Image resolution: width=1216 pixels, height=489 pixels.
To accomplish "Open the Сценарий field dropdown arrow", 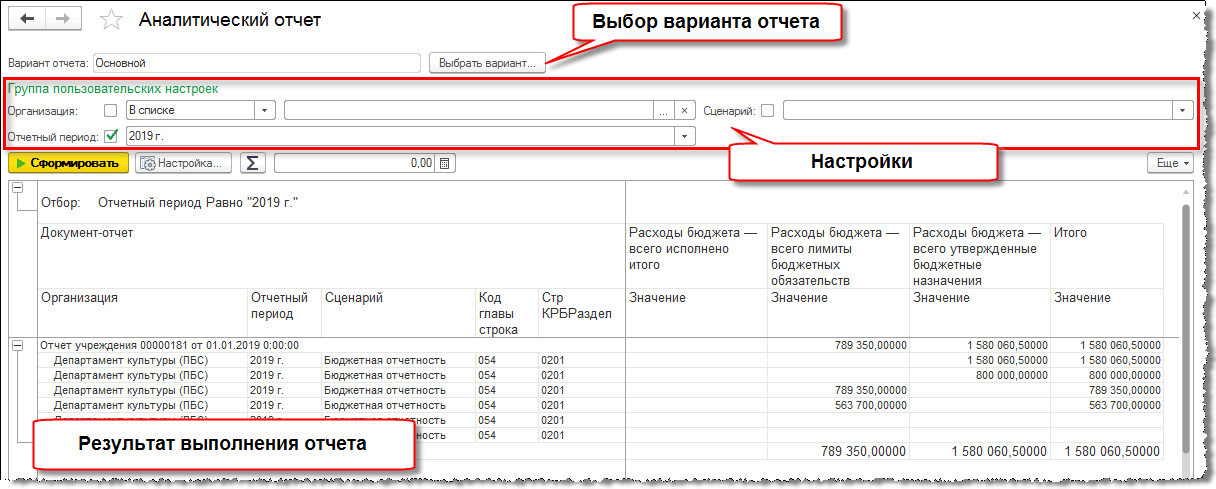I will [x=1184, y=111].
